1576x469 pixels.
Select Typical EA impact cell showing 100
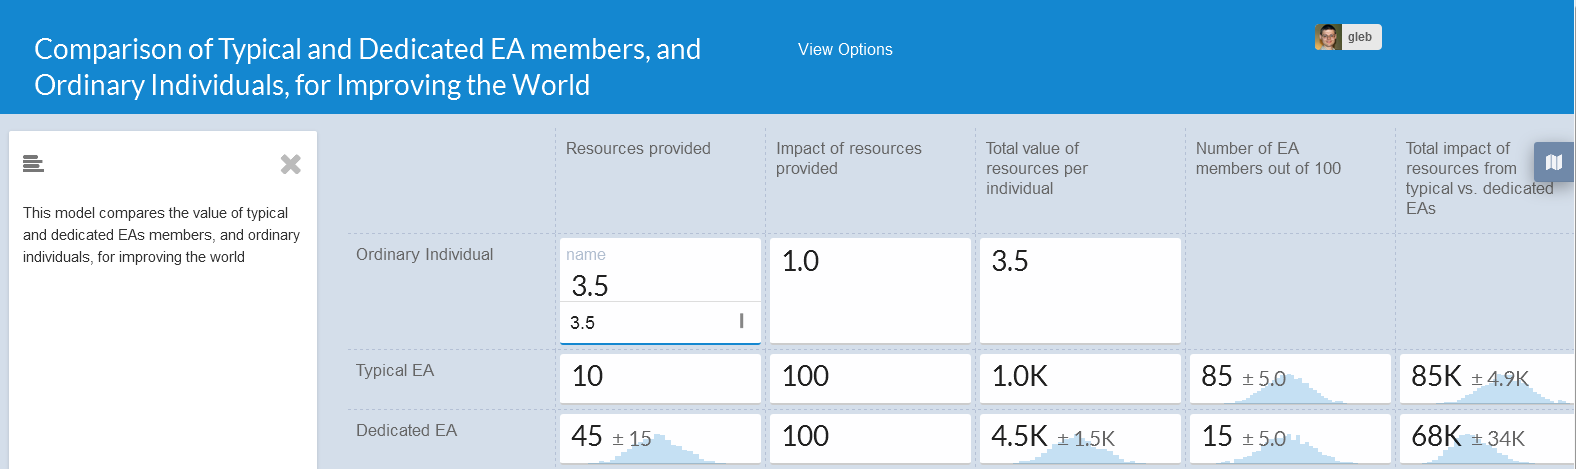point(870,378)
